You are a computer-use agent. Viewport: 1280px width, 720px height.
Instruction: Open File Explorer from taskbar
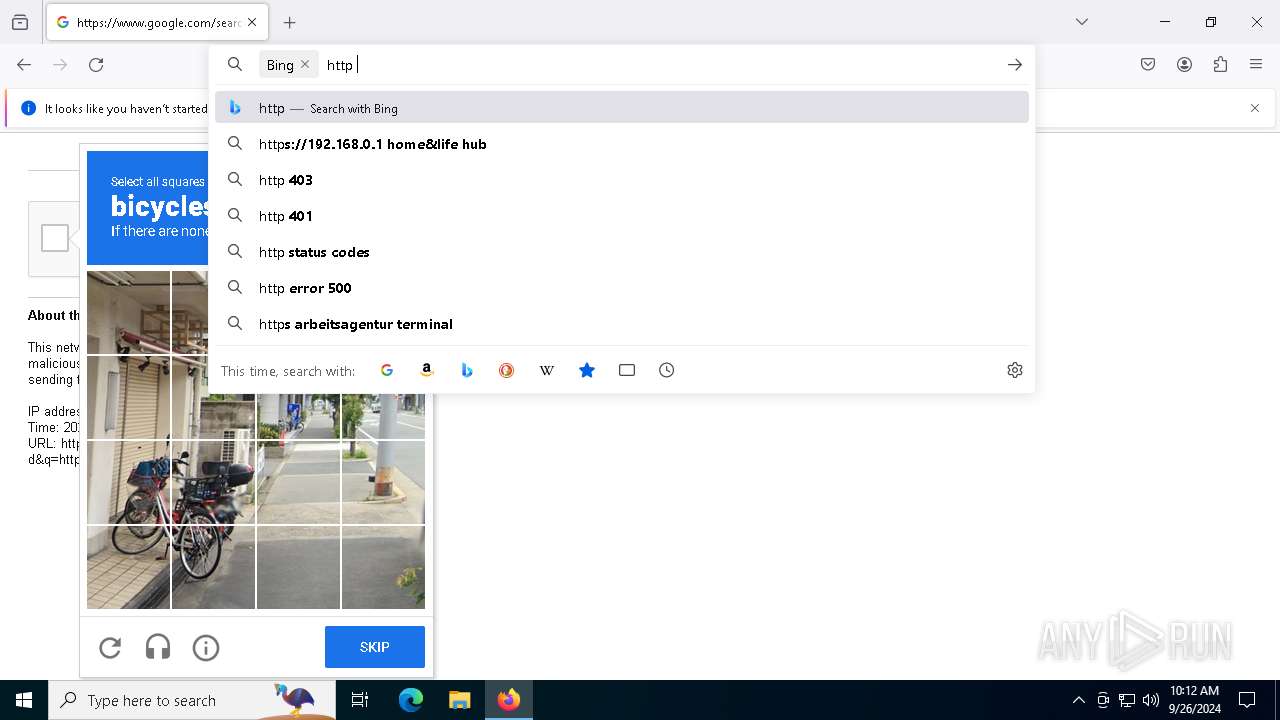coord(459,700)
